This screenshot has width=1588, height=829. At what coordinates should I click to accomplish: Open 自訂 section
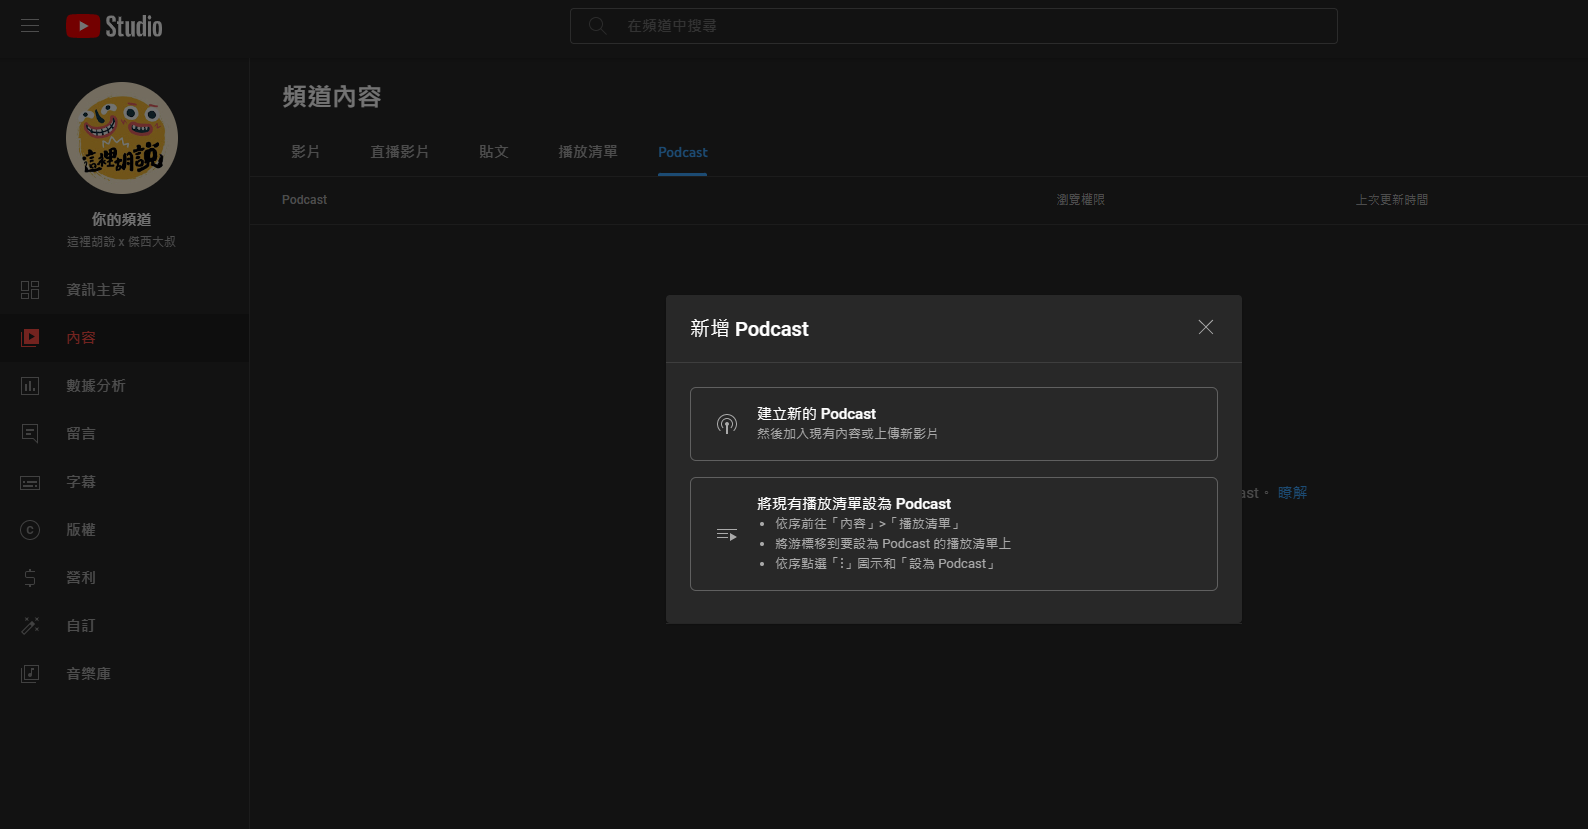124,626
